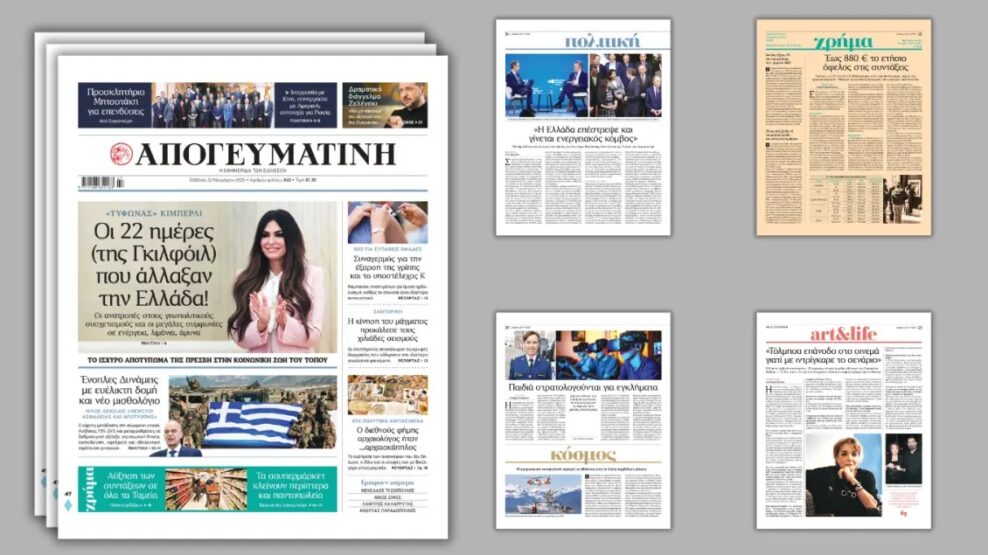988x555 pixels.
Task: Click the red emblem beside the ΑΠΟΓΕΥΜΑΤΙΝΗ masthead
Action: pos(121,154)
